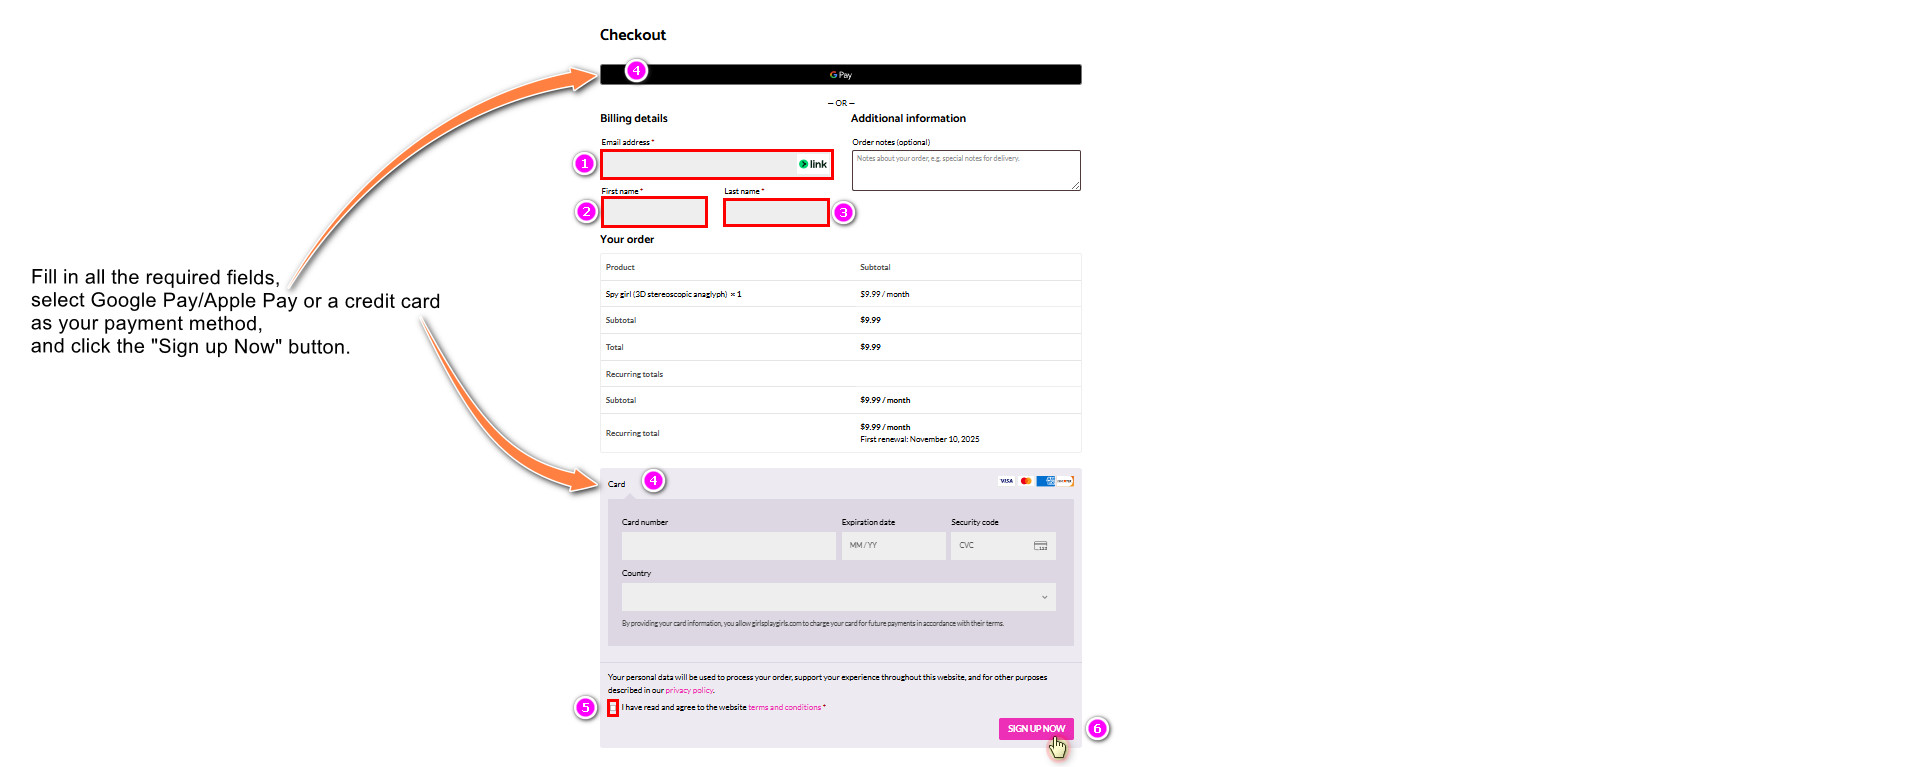Click the Mastercard logo
Viewport: 1920px width, 767px height.
click(1026, 481)
